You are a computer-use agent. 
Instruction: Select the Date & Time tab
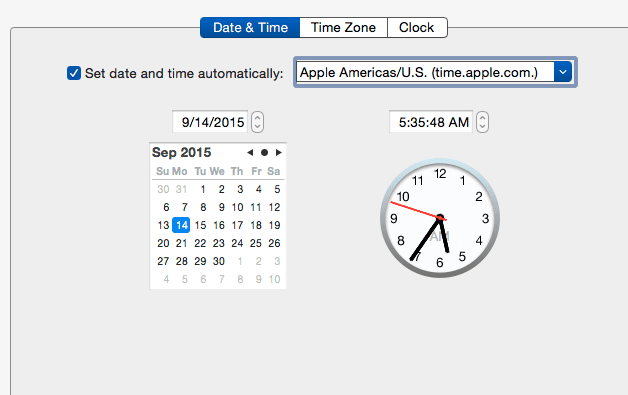point(250,28)
